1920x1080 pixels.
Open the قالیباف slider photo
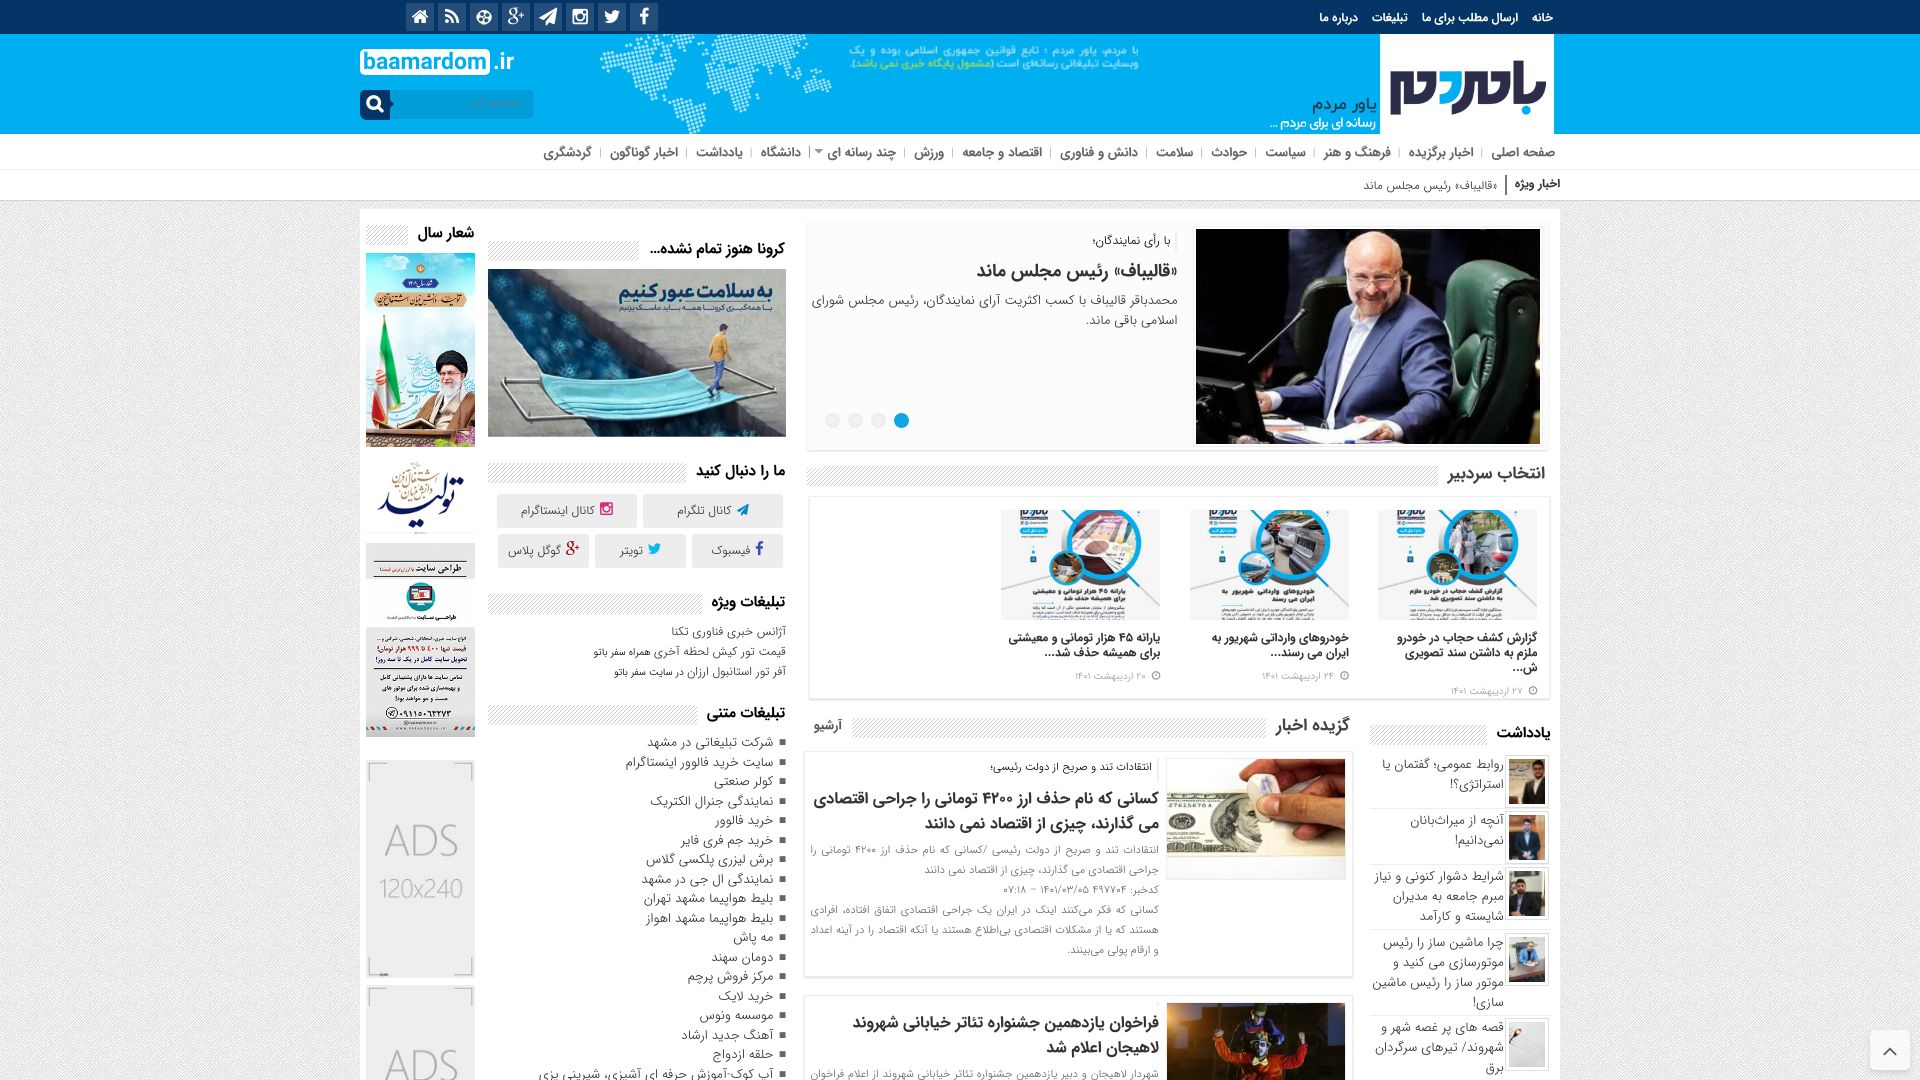click(x=1368, y=336)
